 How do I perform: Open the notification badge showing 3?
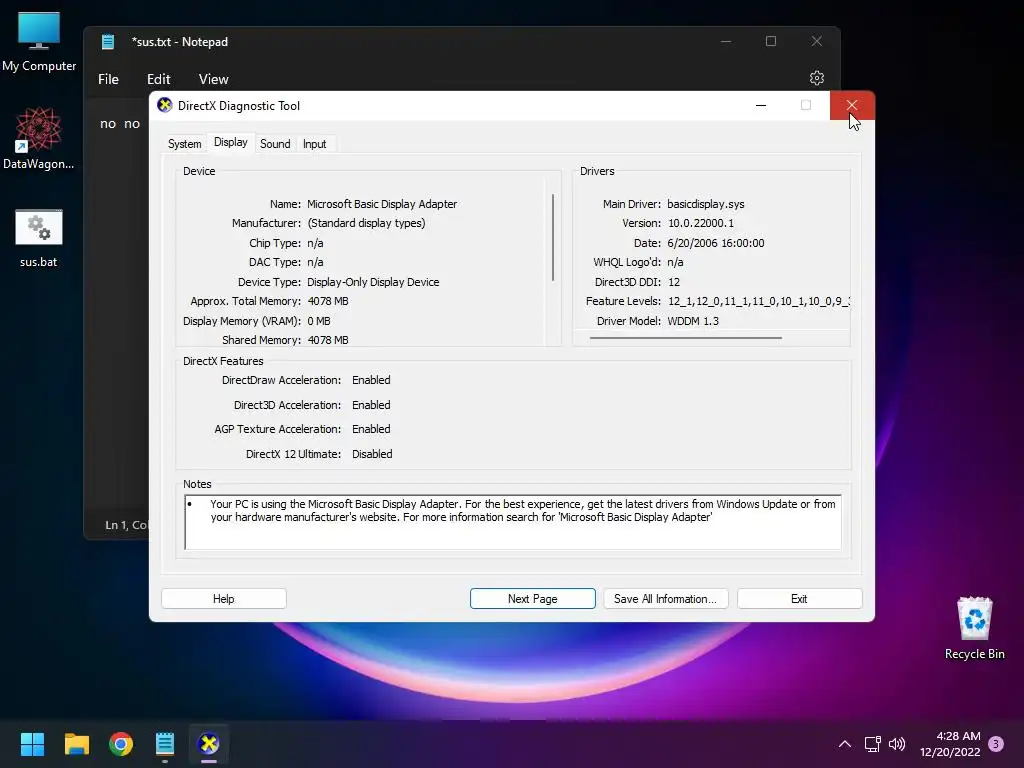(x=996, y=744)
